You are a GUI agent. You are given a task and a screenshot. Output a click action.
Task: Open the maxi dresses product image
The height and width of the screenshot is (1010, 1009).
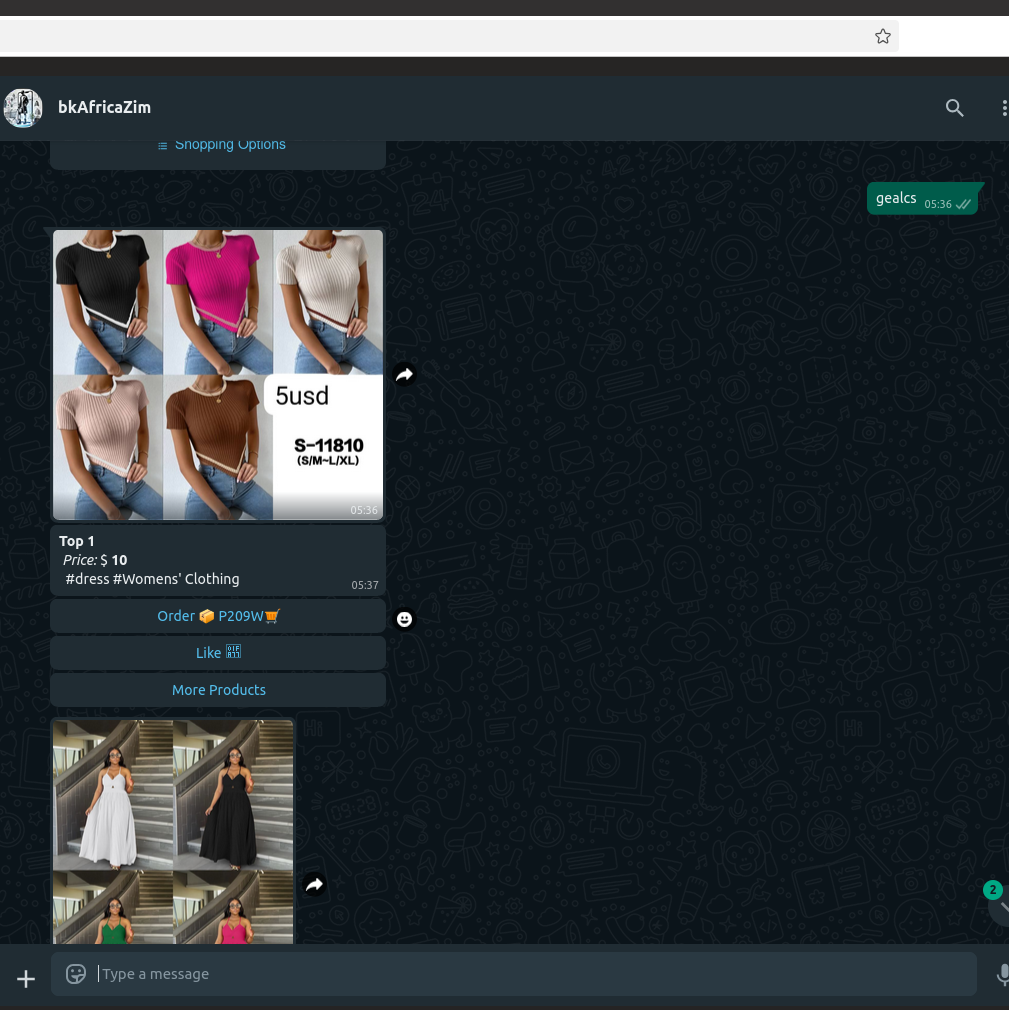point(173,830)
